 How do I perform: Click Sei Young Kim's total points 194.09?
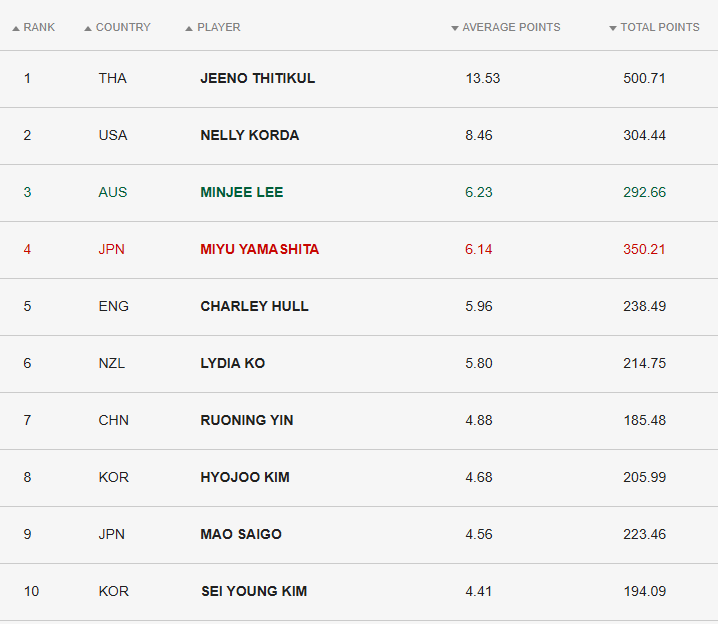pos(644,591)
